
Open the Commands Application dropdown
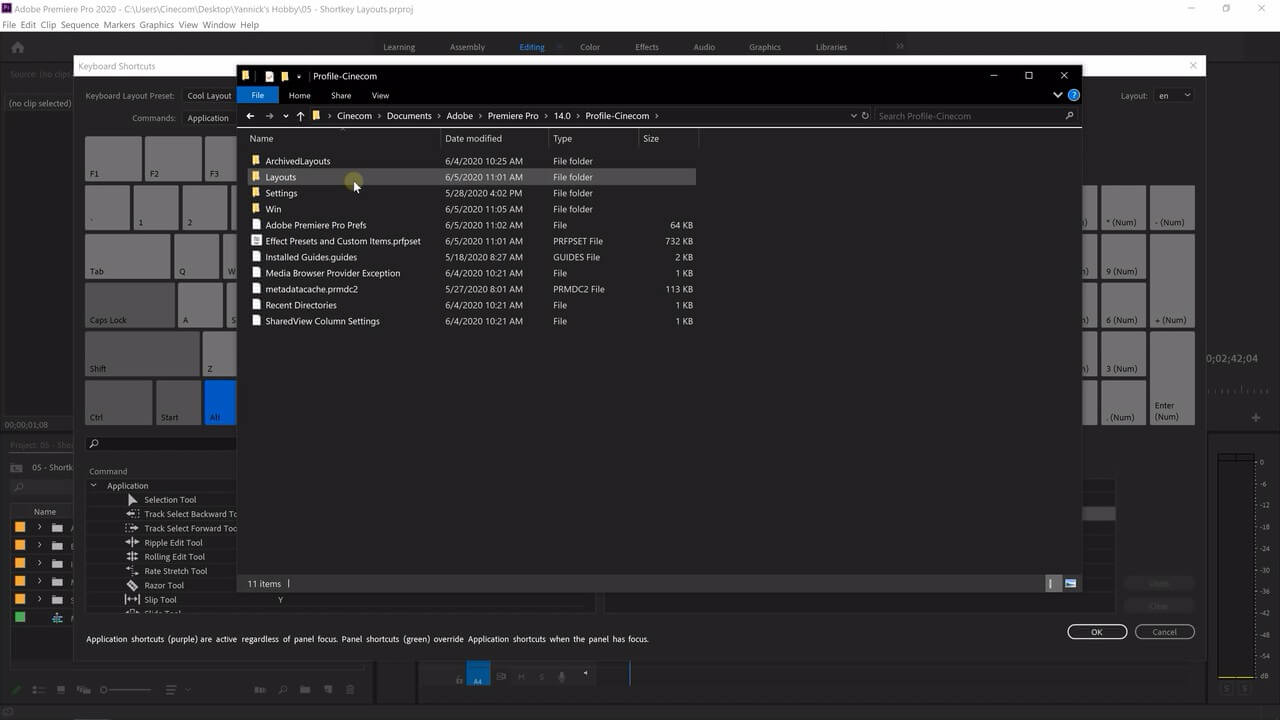[x=208, y=118]
